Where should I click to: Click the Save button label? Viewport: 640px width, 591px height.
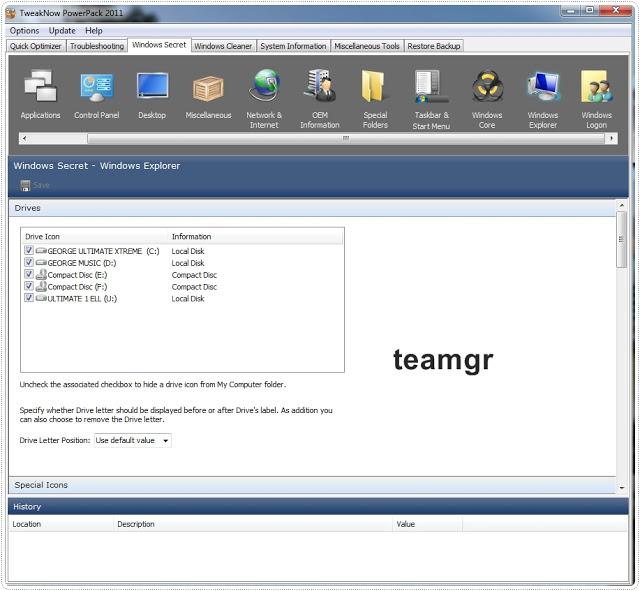tap(41, 185)
